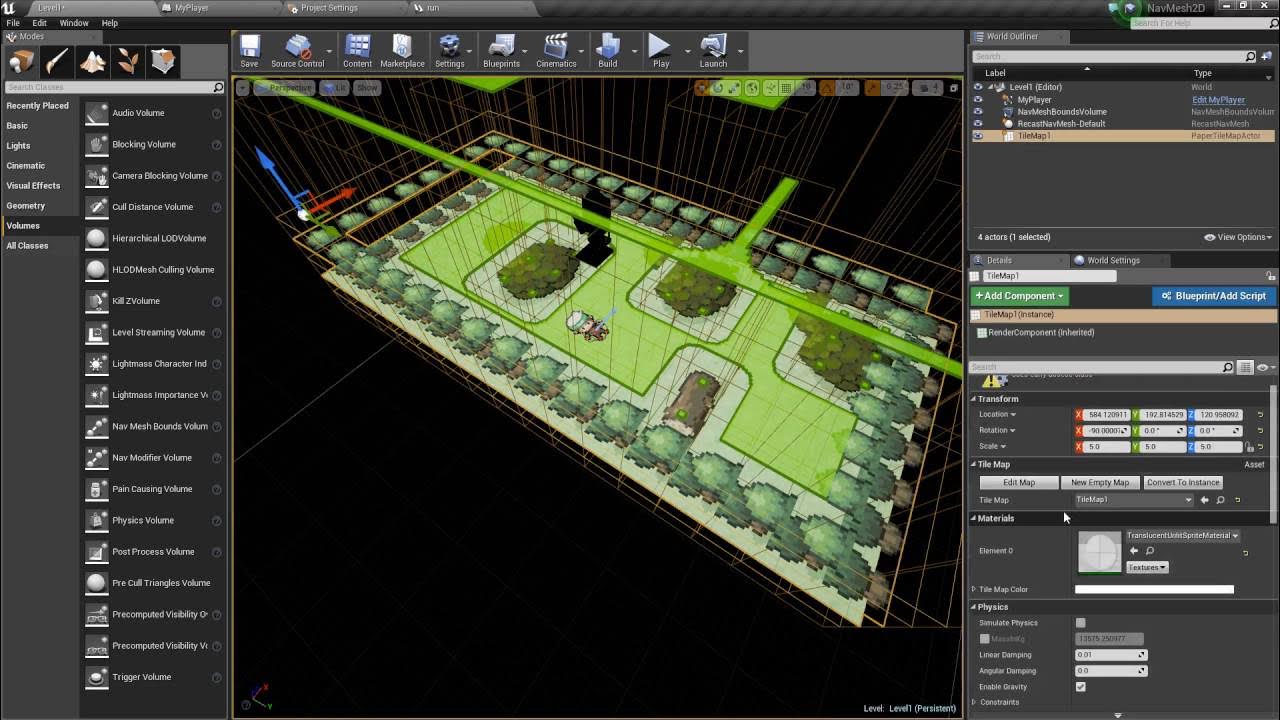Open the TranslucentUnlitSpriteMaterial dropdown
The height and width of the screenshot is (720, 1280).
[1182, 536]
